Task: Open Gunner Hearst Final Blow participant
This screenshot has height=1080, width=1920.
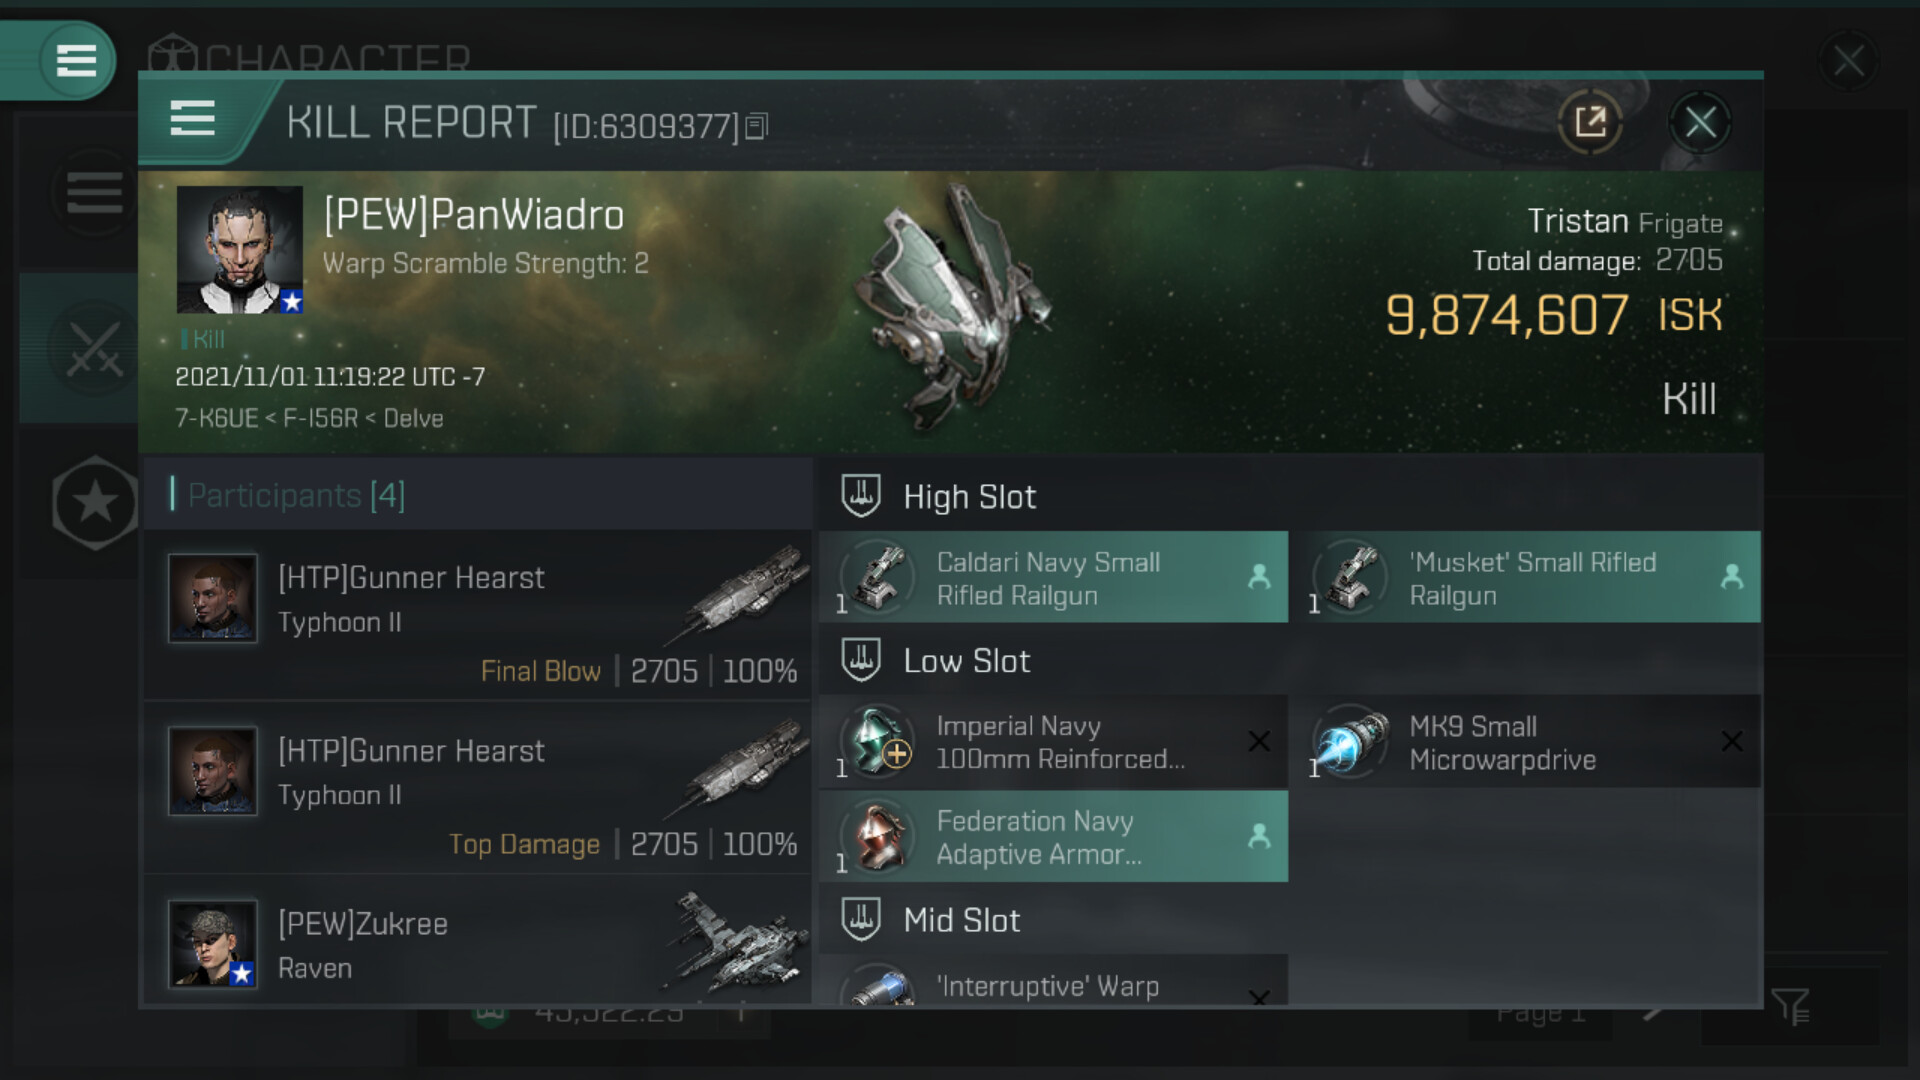Action: coord(478,614)
